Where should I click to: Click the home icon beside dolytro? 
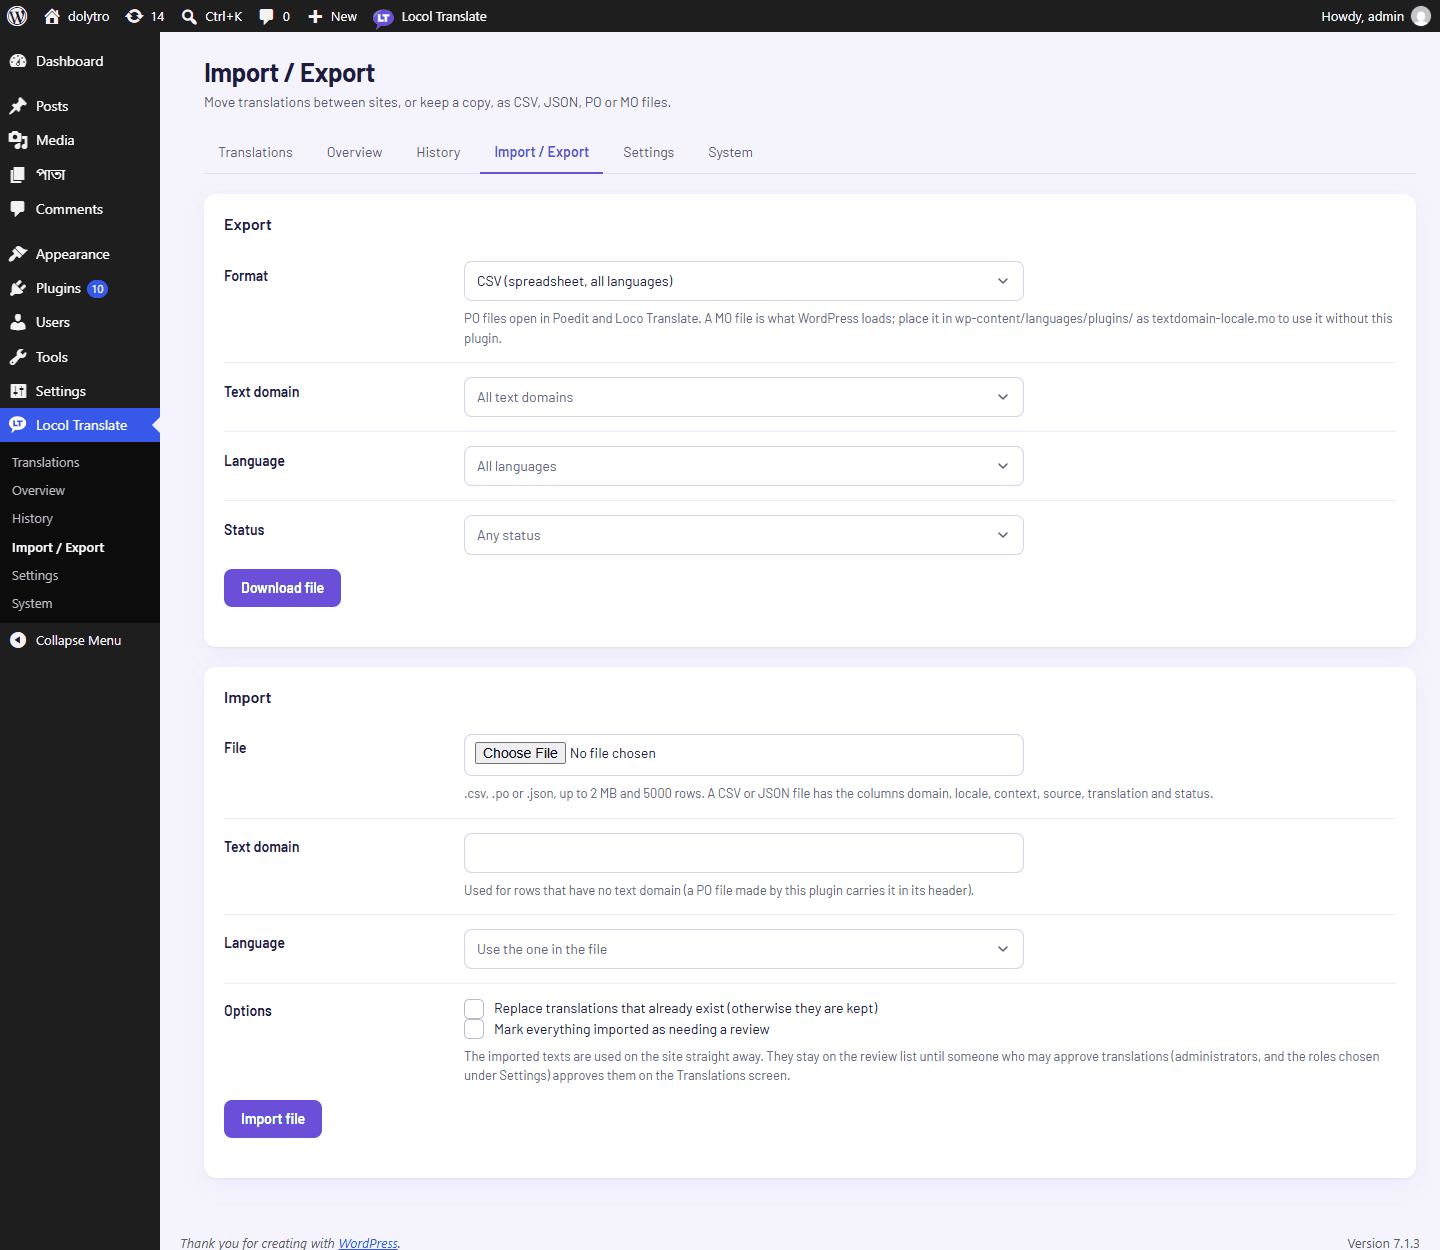click(52, 16)
